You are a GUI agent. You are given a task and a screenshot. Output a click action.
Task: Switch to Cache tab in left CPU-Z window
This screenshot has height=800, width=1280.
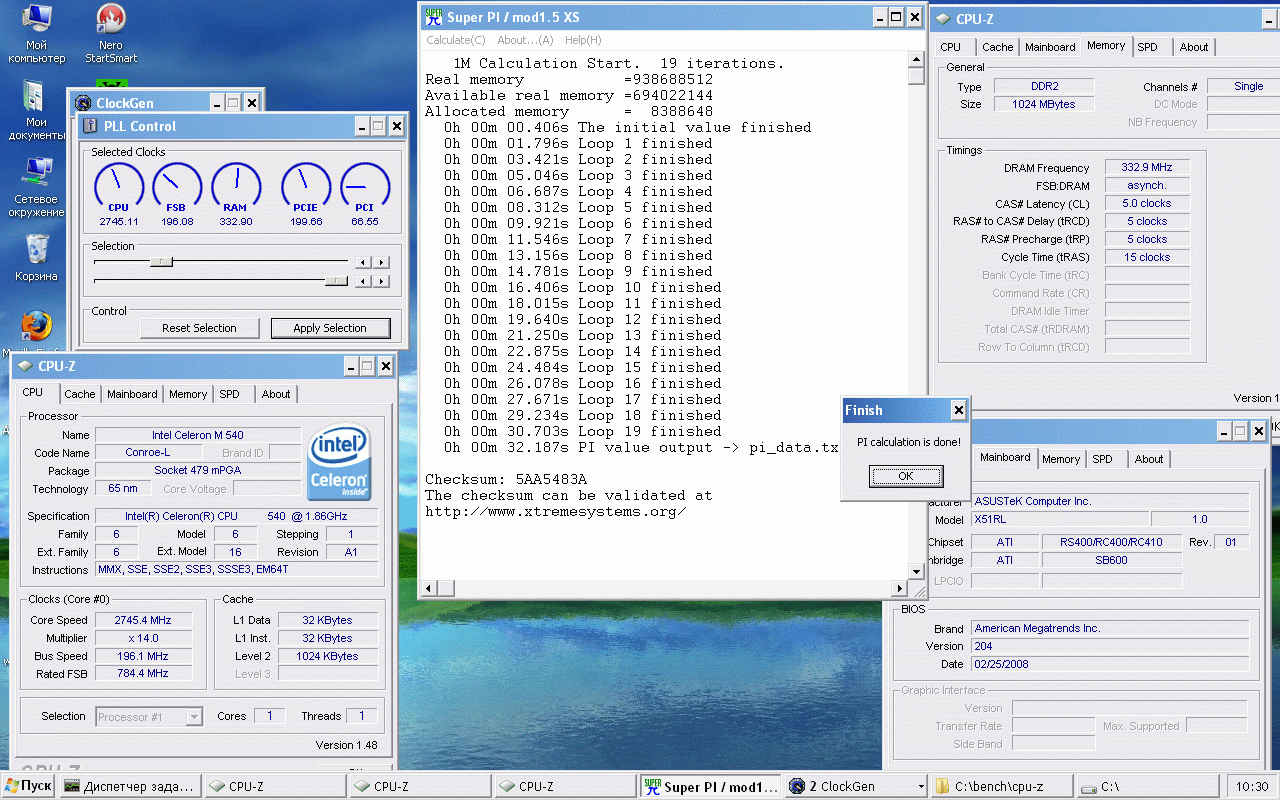click(80, 394)
